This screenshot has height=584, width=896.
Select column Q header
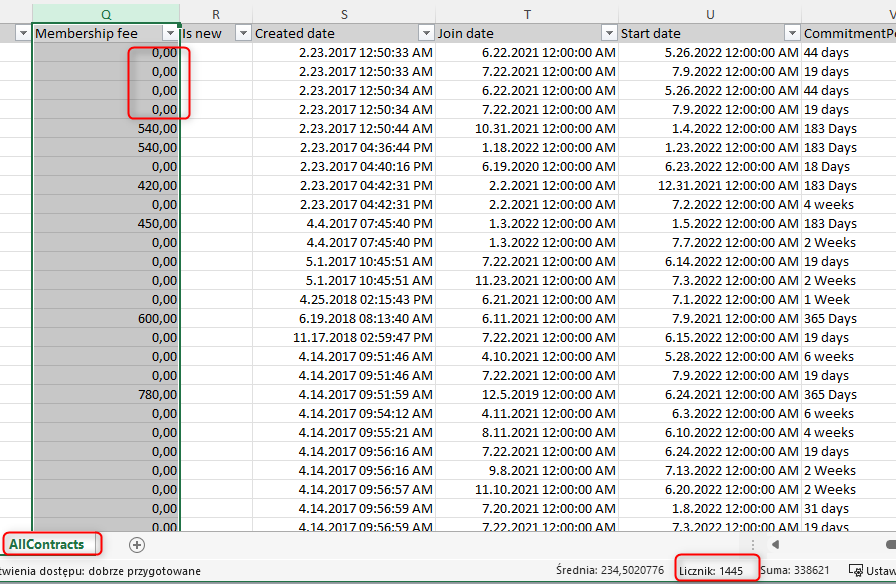[106, 14]
